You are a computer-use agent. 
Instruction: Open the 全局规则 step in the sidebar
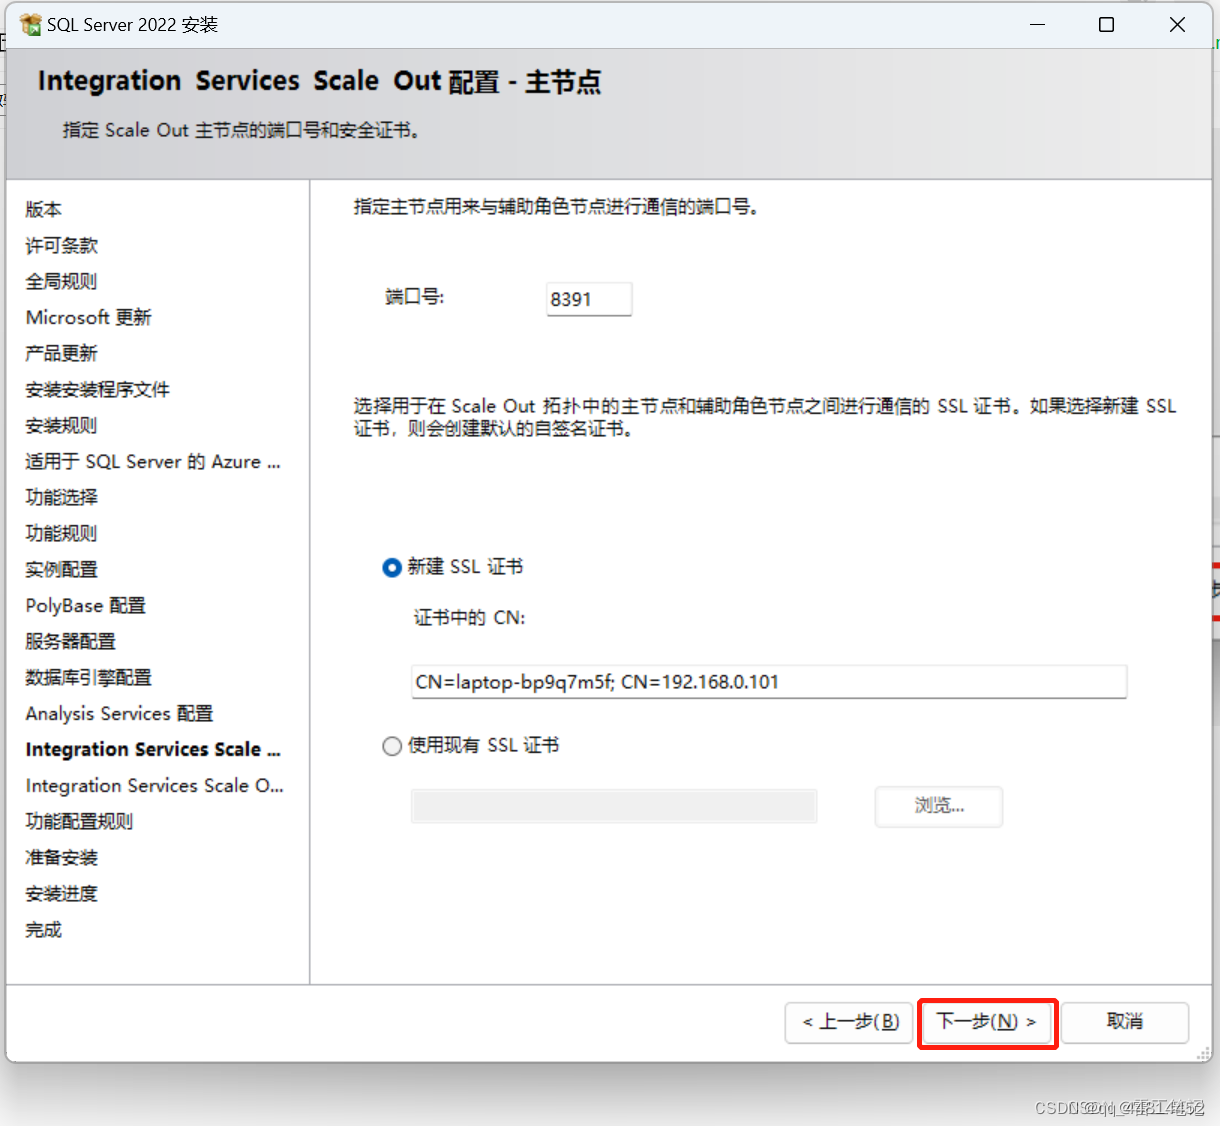point(62,282)
